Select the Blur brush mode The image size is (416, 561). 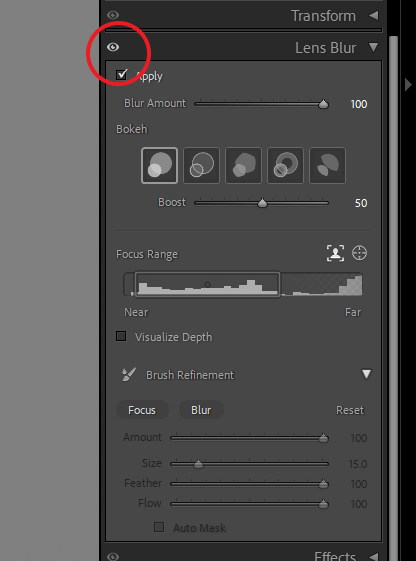click(201, 410)
